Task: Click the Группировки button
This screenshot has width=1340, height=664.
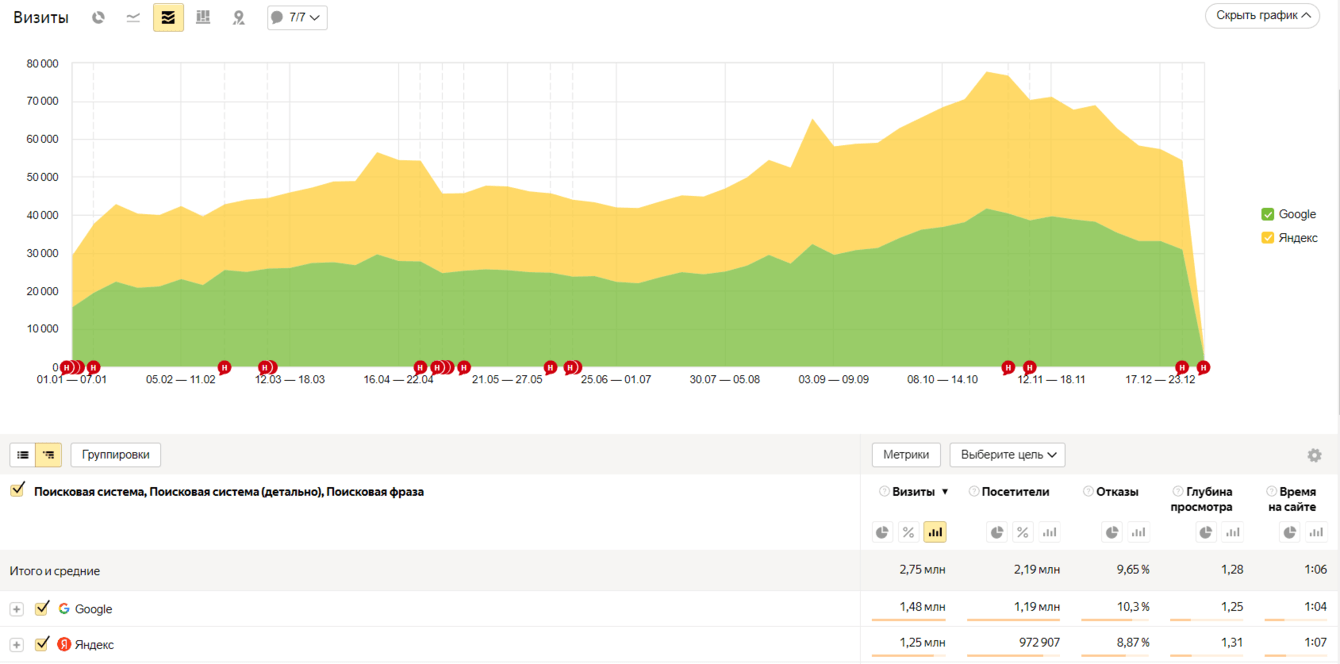Action: click(x=116, y=455)
